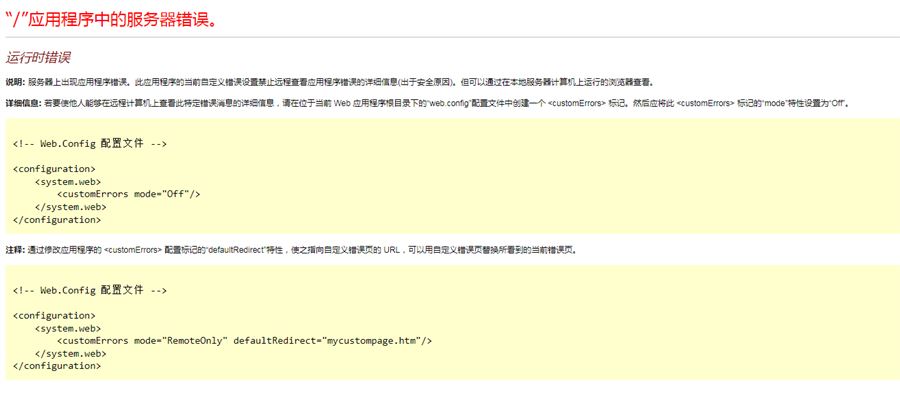The height and width of the screenshot is (402, 900).
Task: Click the closing </configuration> tag in first block
Action: tap(57, 219)
